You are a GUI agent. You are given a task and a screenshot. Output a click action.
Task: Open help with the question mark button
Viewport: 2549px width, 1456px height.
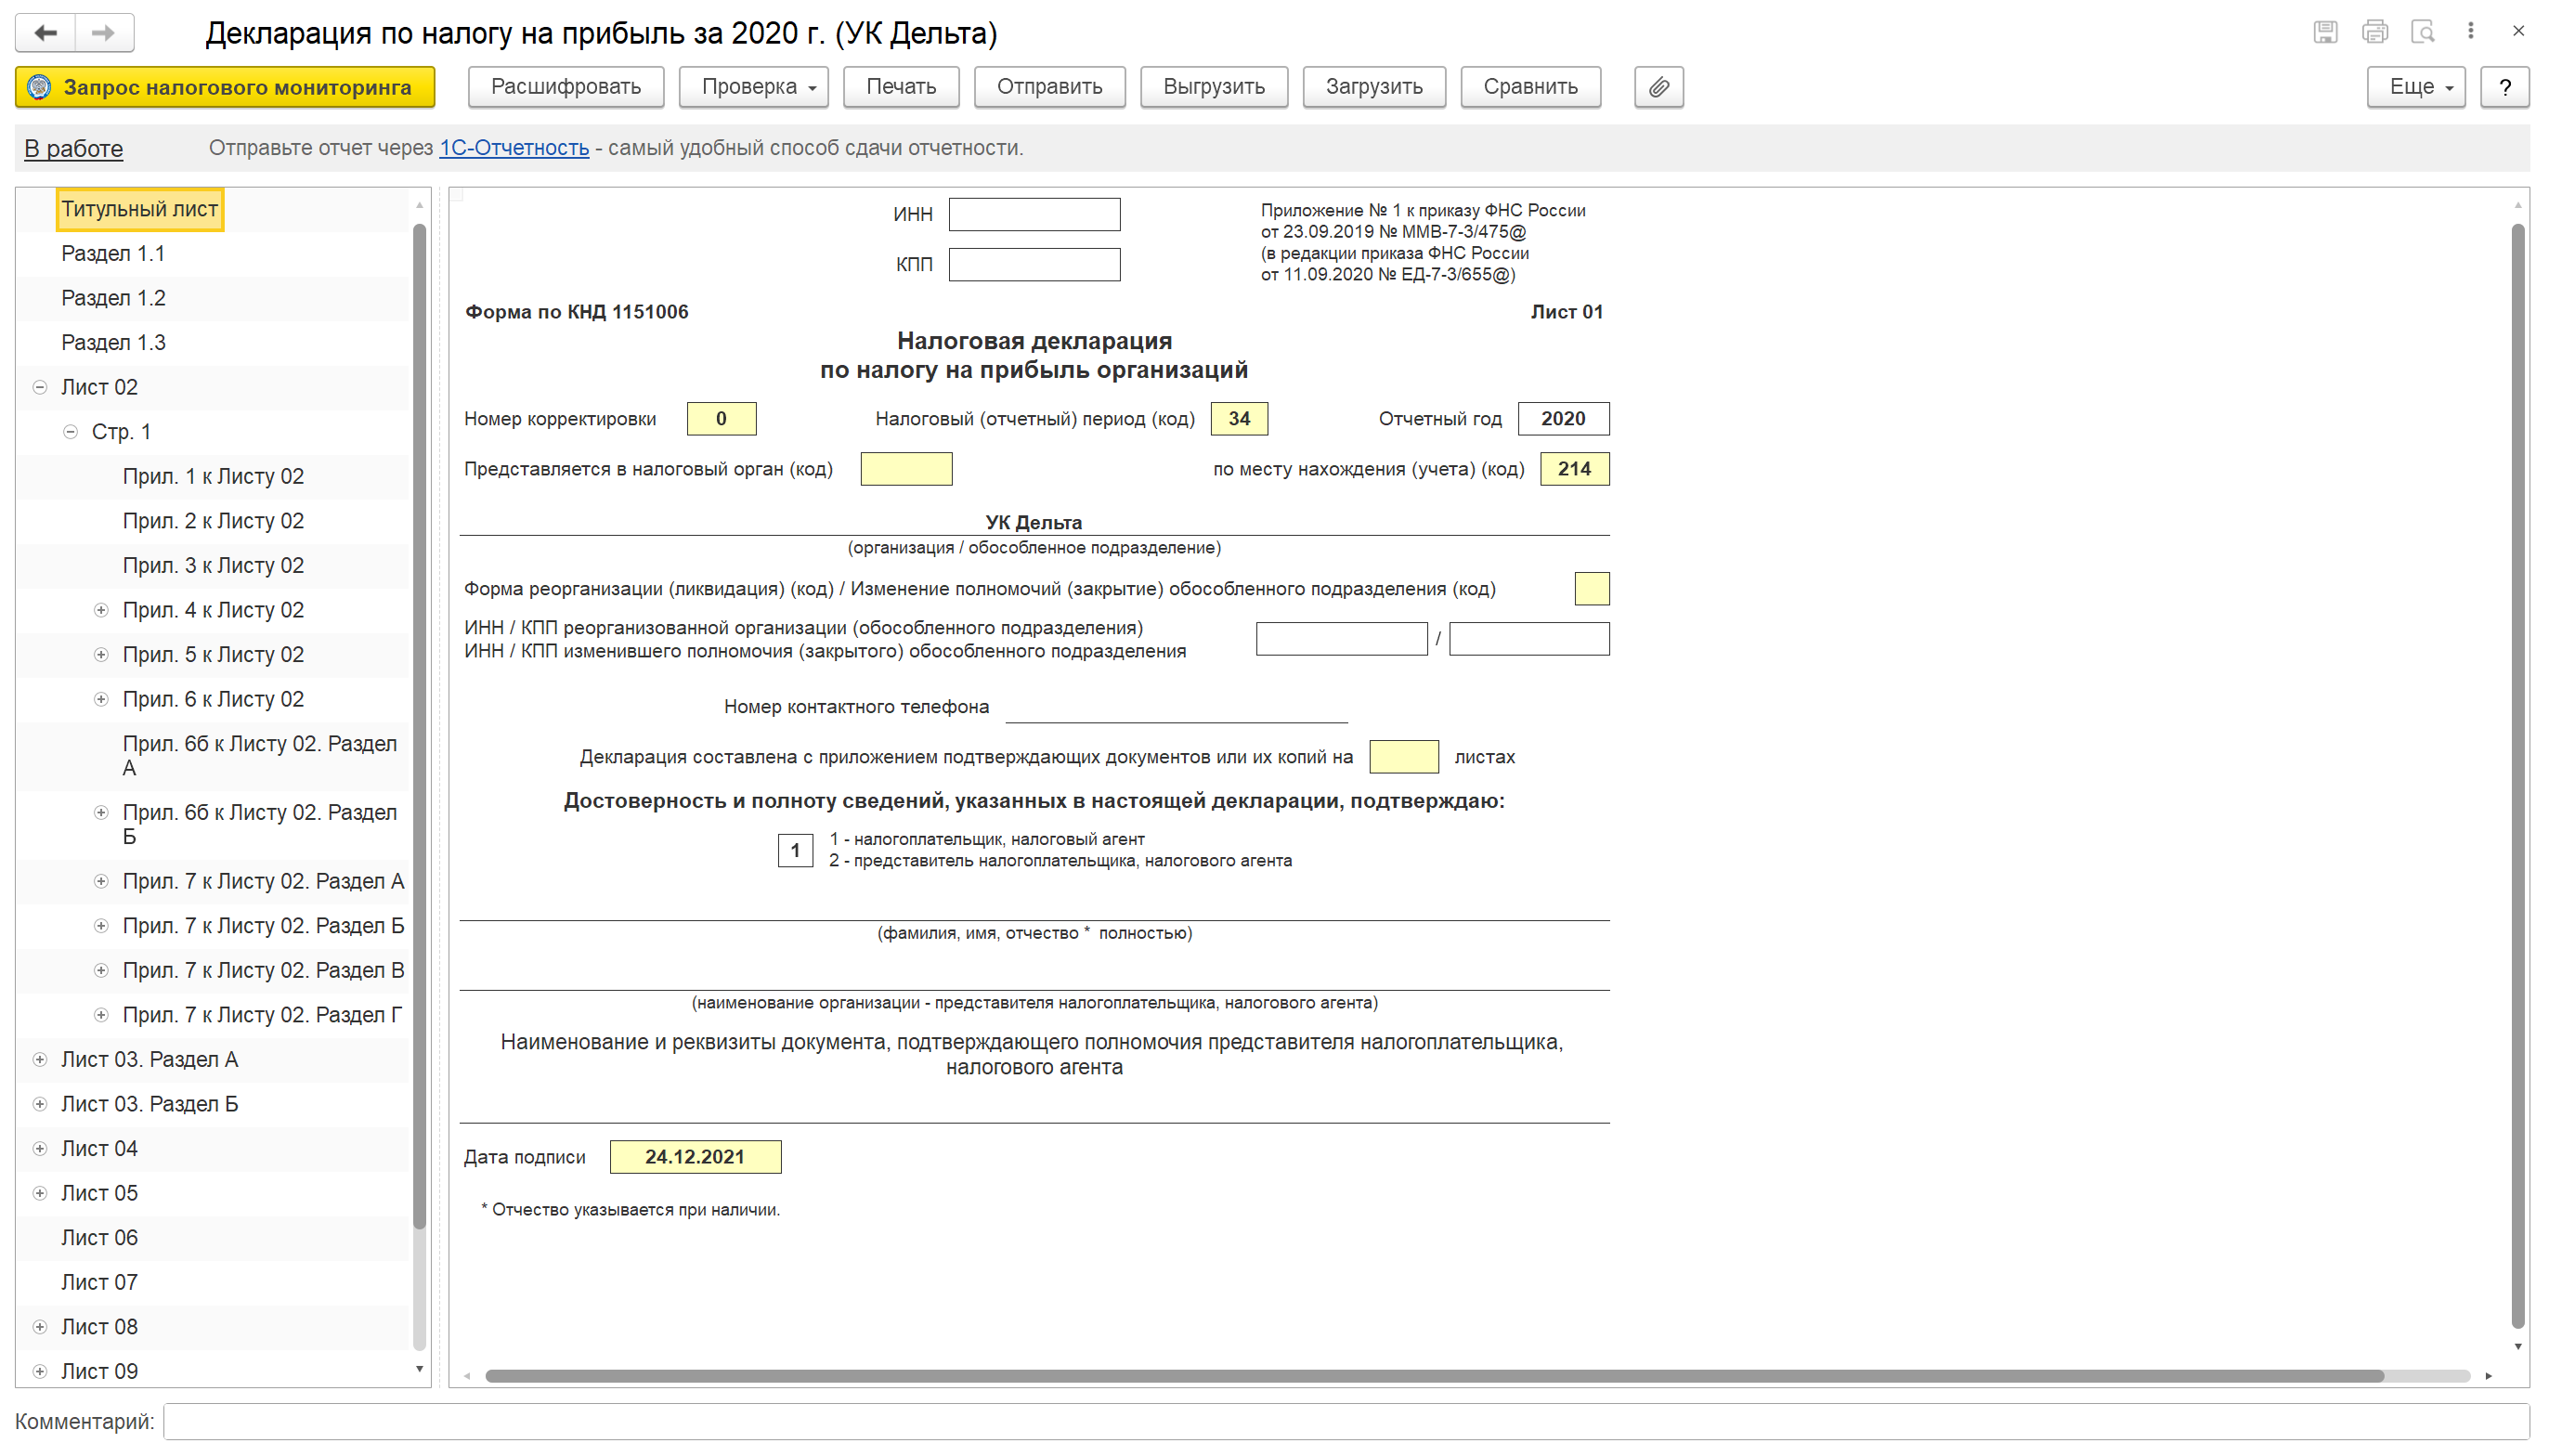[2504, 87]
